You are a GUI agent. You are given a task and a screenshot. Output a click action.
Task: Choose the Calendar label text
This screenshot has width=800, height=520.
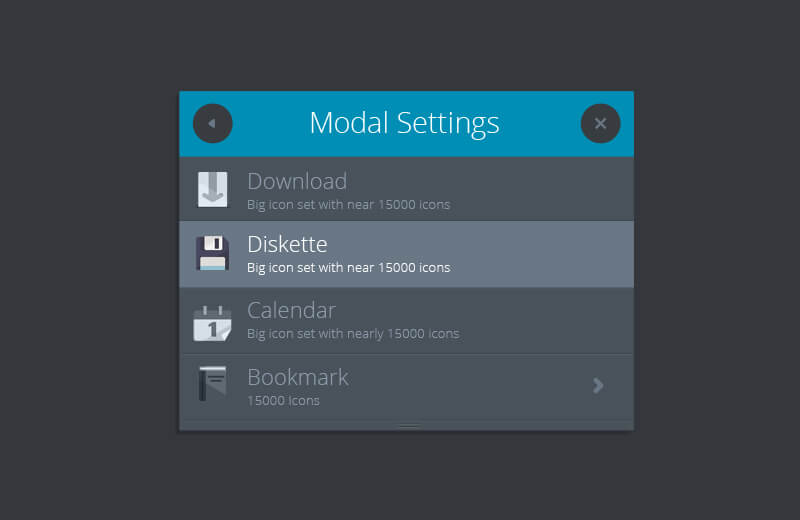[291, 310]
